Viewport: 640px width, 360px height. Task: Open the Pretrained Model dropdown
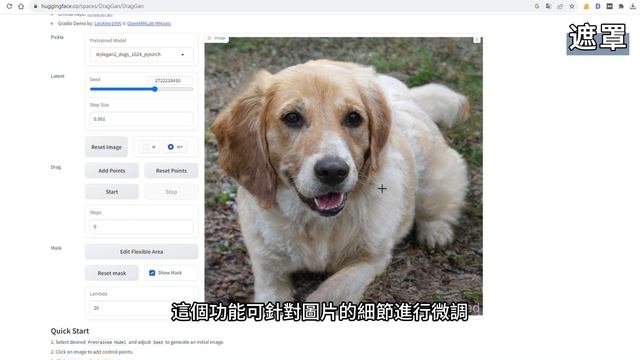pyautogui.click(x=141, y=54)
